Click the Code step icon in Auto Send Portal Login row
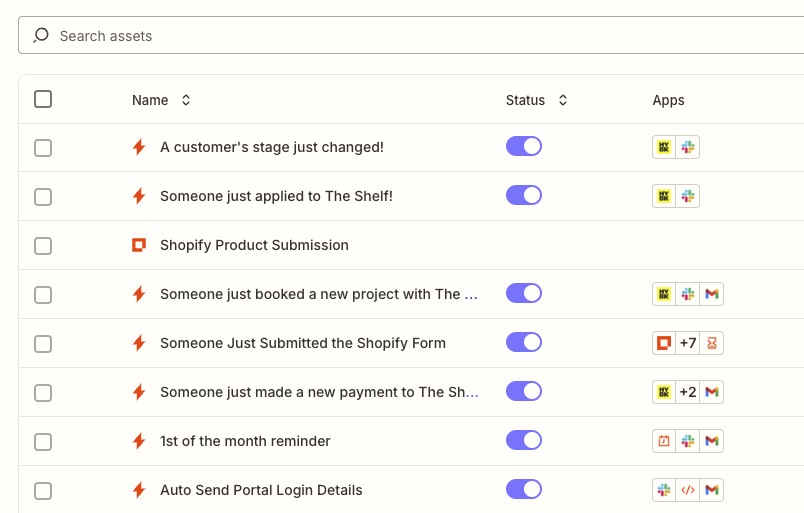This screenshot has width=804, height=513. point(688,490)
